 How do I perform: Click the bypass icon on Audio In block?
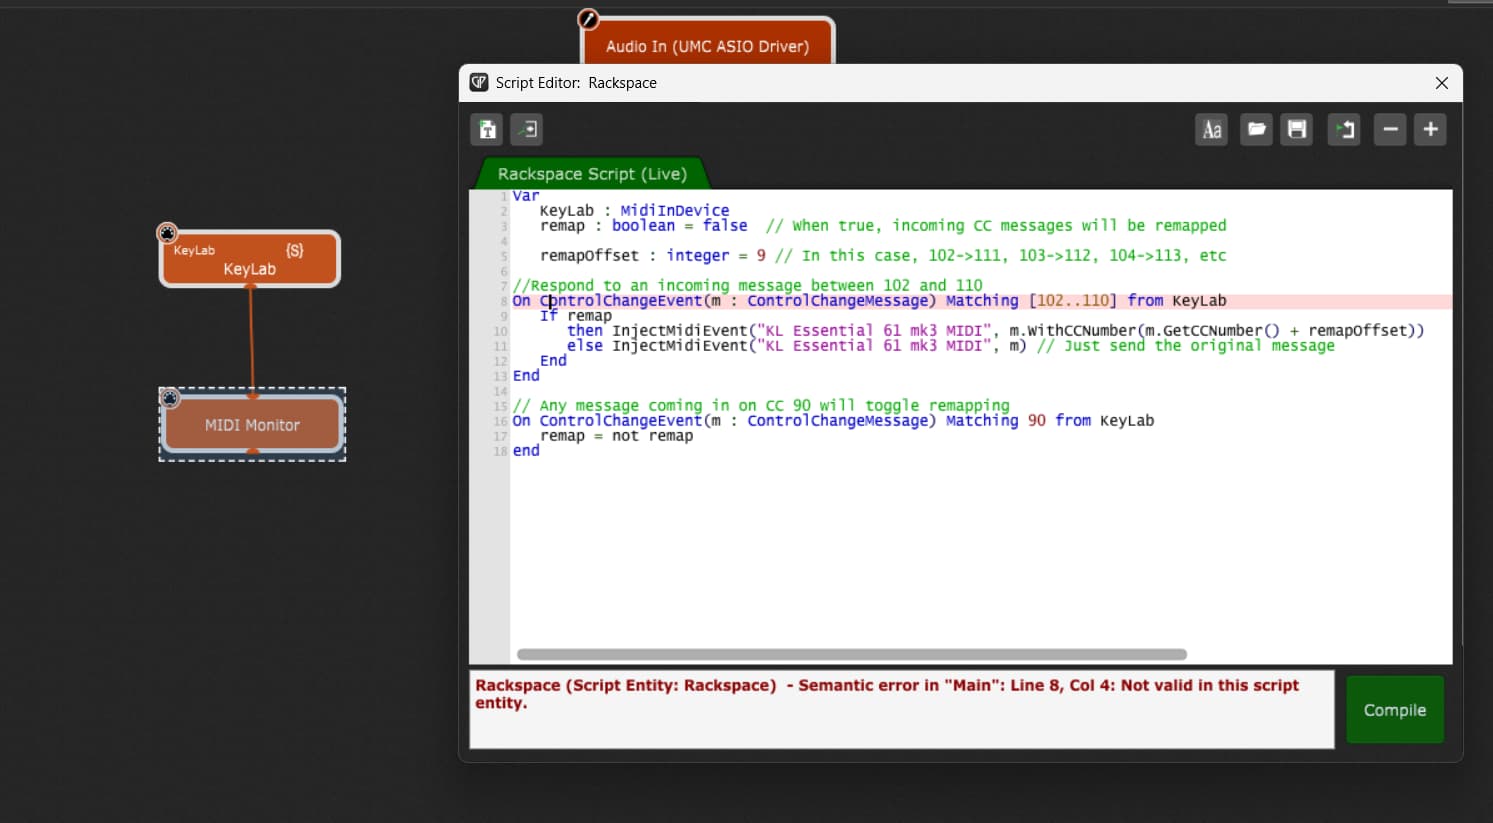[588, 19]
